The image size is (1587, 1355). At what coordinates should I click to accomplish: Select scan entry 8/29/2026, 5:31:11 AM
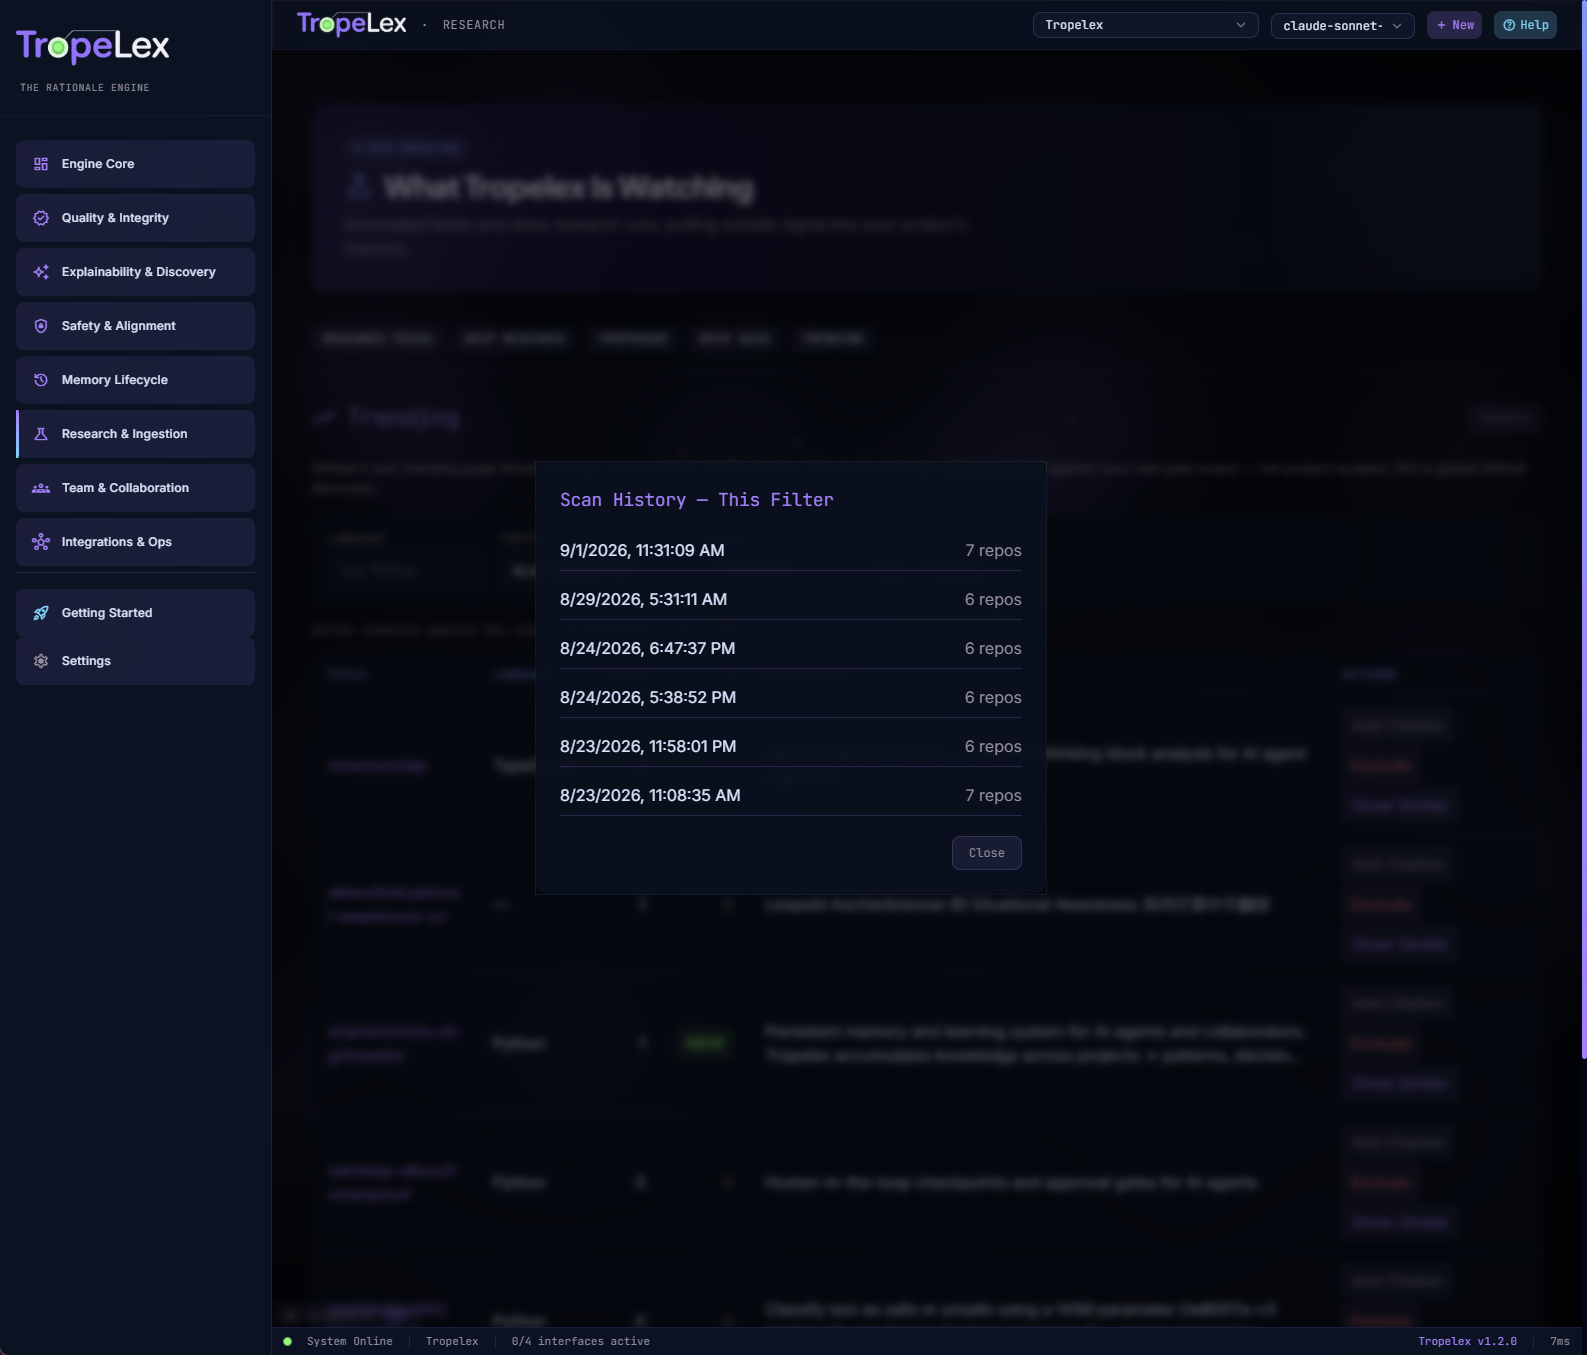(x=791, y=600)
